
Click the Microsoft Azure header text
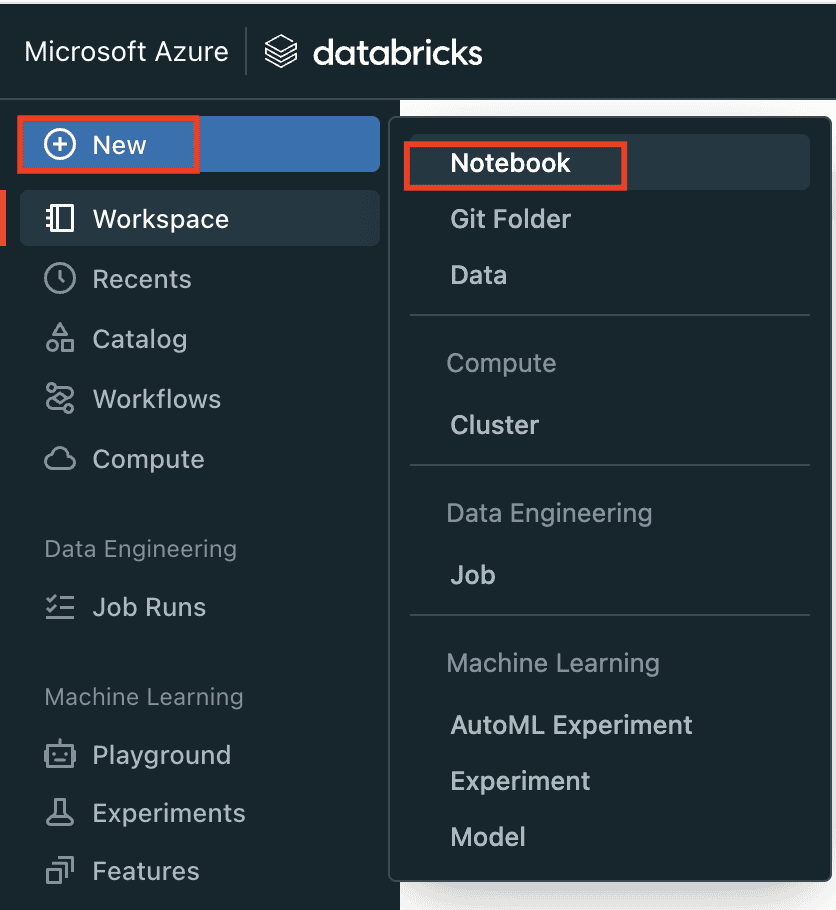point(126,52)
